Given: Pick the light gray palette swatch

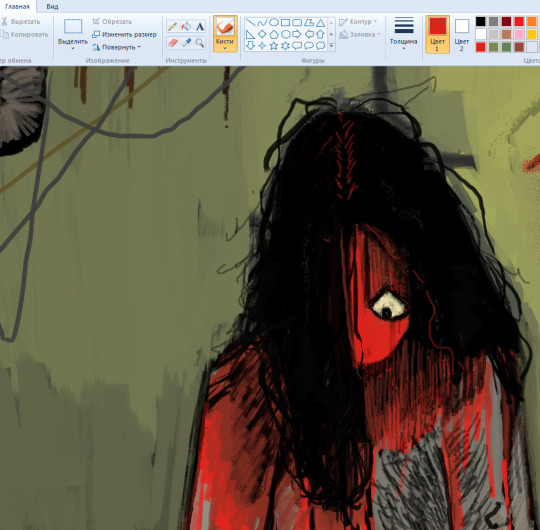Looking at the screenshot, I should (x=494, y=34).
